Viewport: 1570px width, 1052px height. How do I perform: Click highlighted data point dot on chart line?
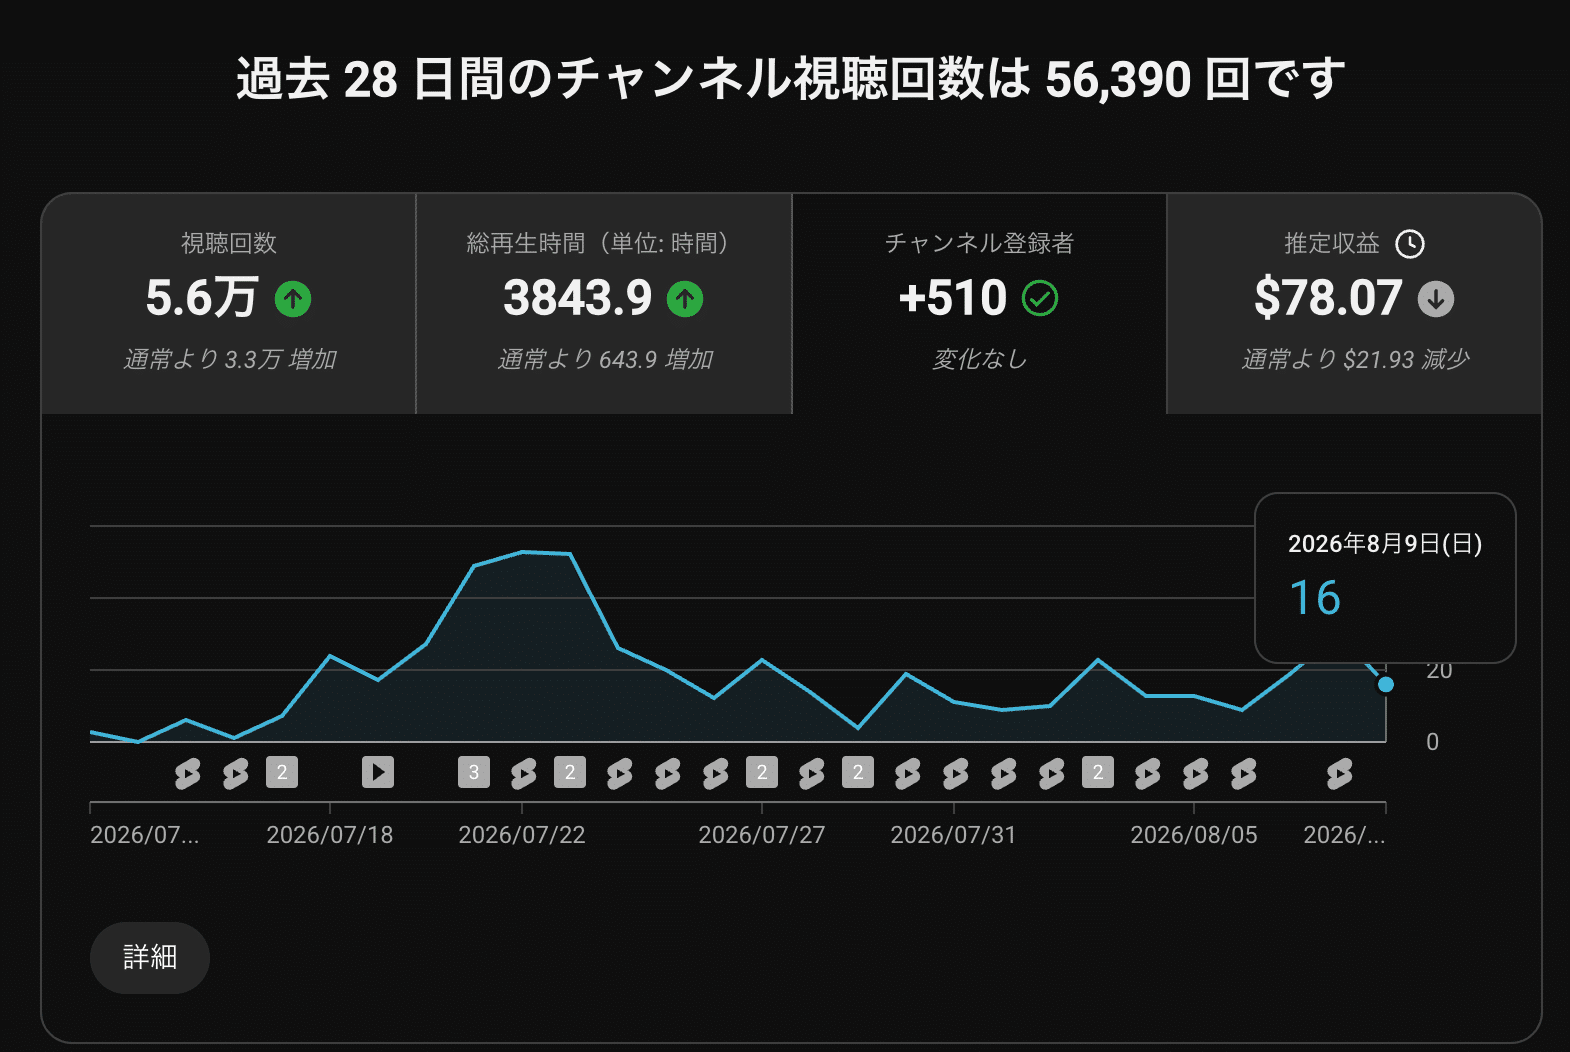click(1386, 684)
